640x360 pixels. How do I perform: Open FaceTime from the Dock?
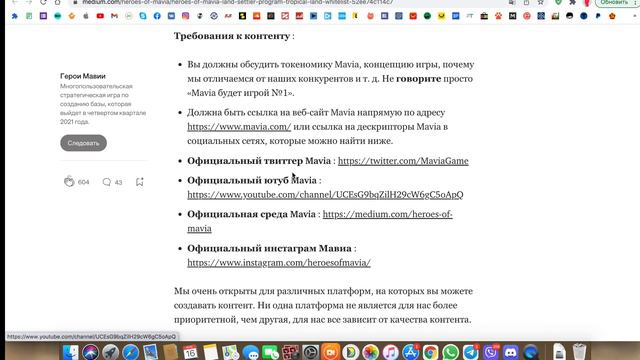(271, 352)
